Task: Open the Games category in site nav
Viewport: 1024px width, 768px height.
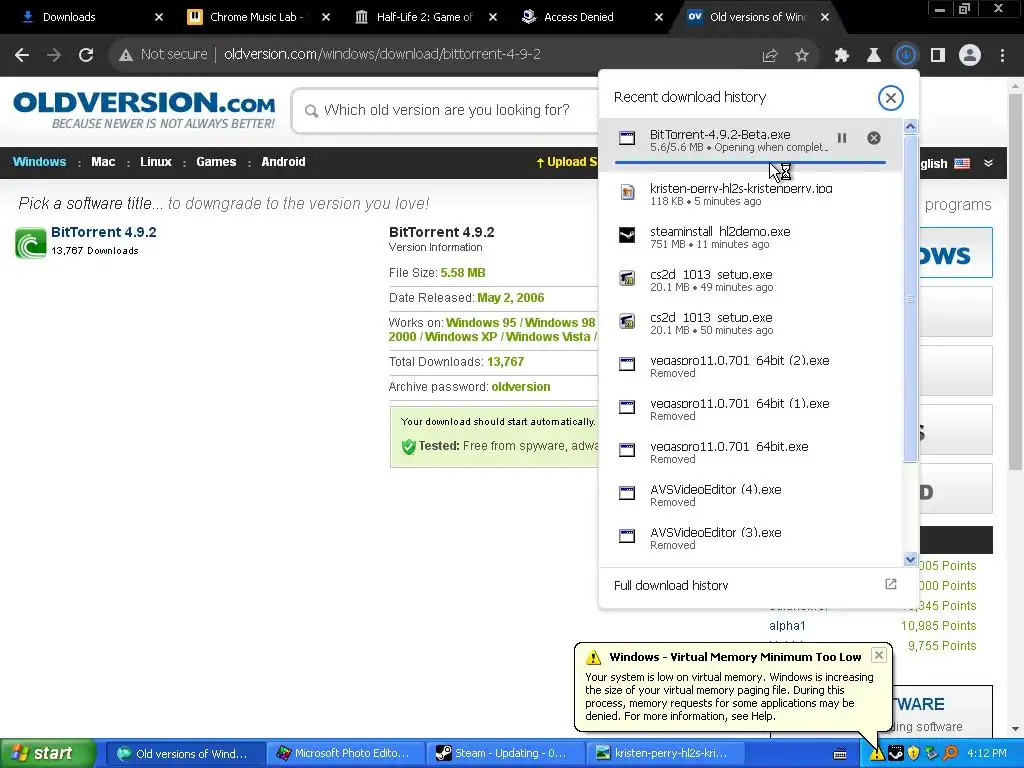Action: [x=216, y=162]
